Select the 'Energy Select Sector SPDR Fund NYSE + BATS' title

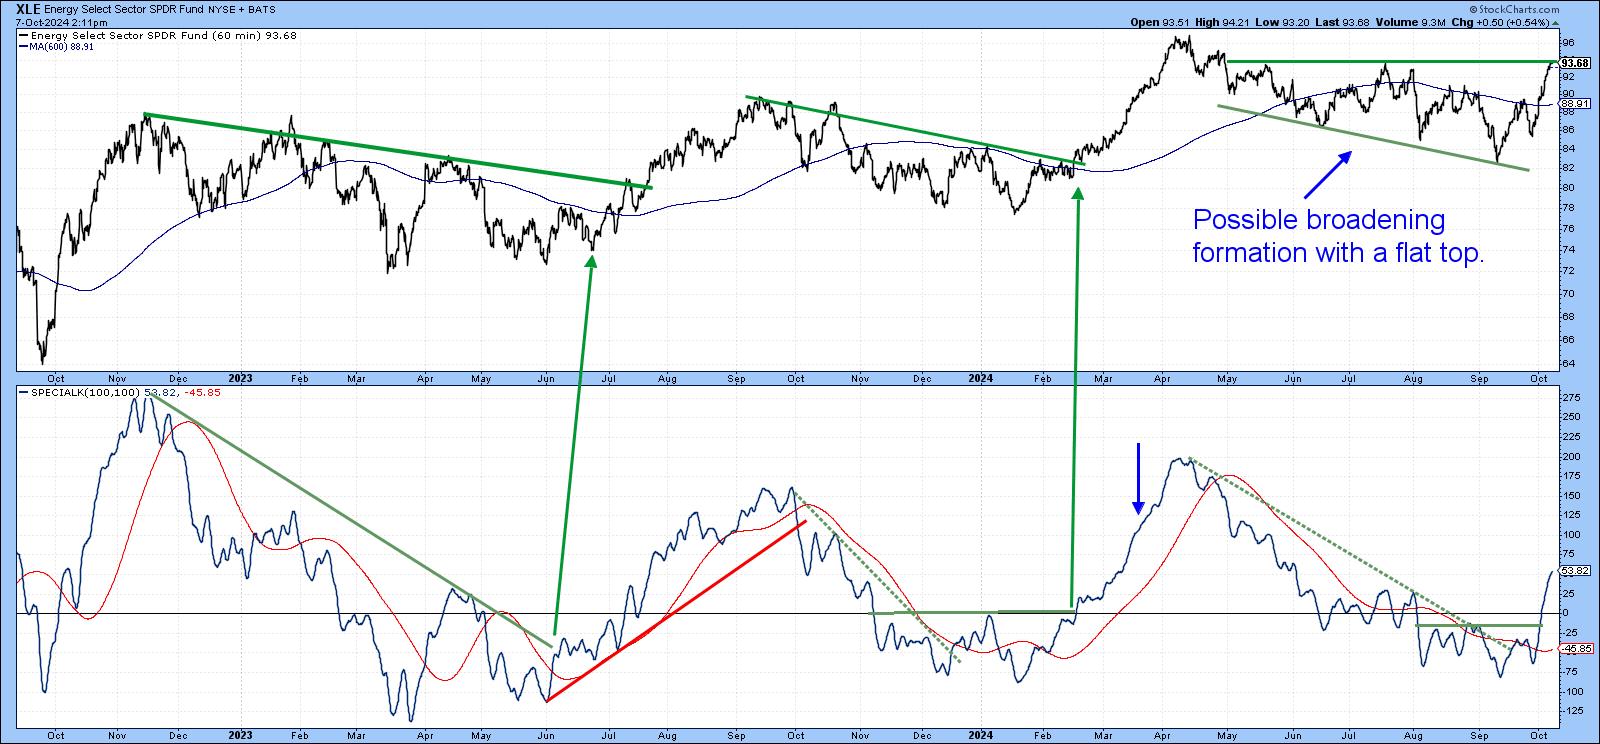coord(160,9)
